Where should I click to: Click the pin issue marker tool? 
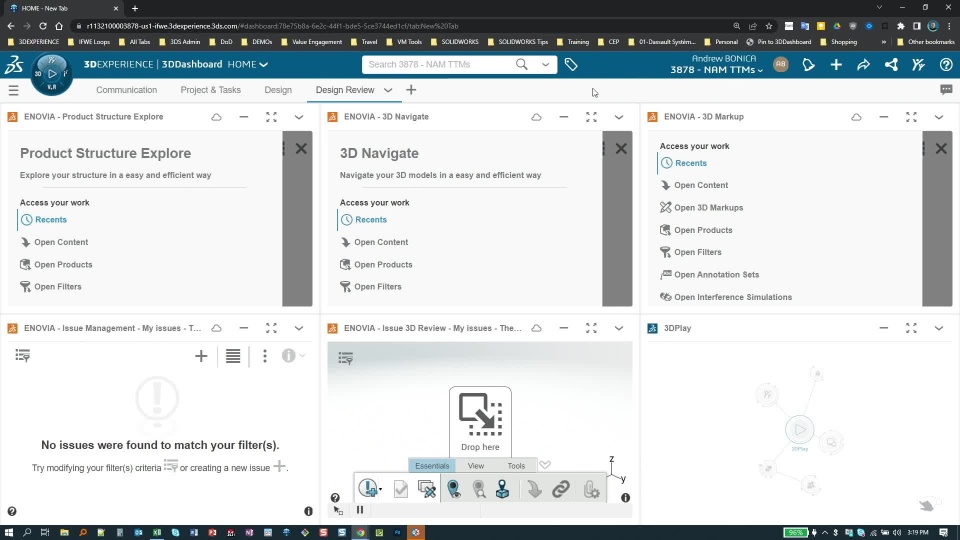coord(453,489)
